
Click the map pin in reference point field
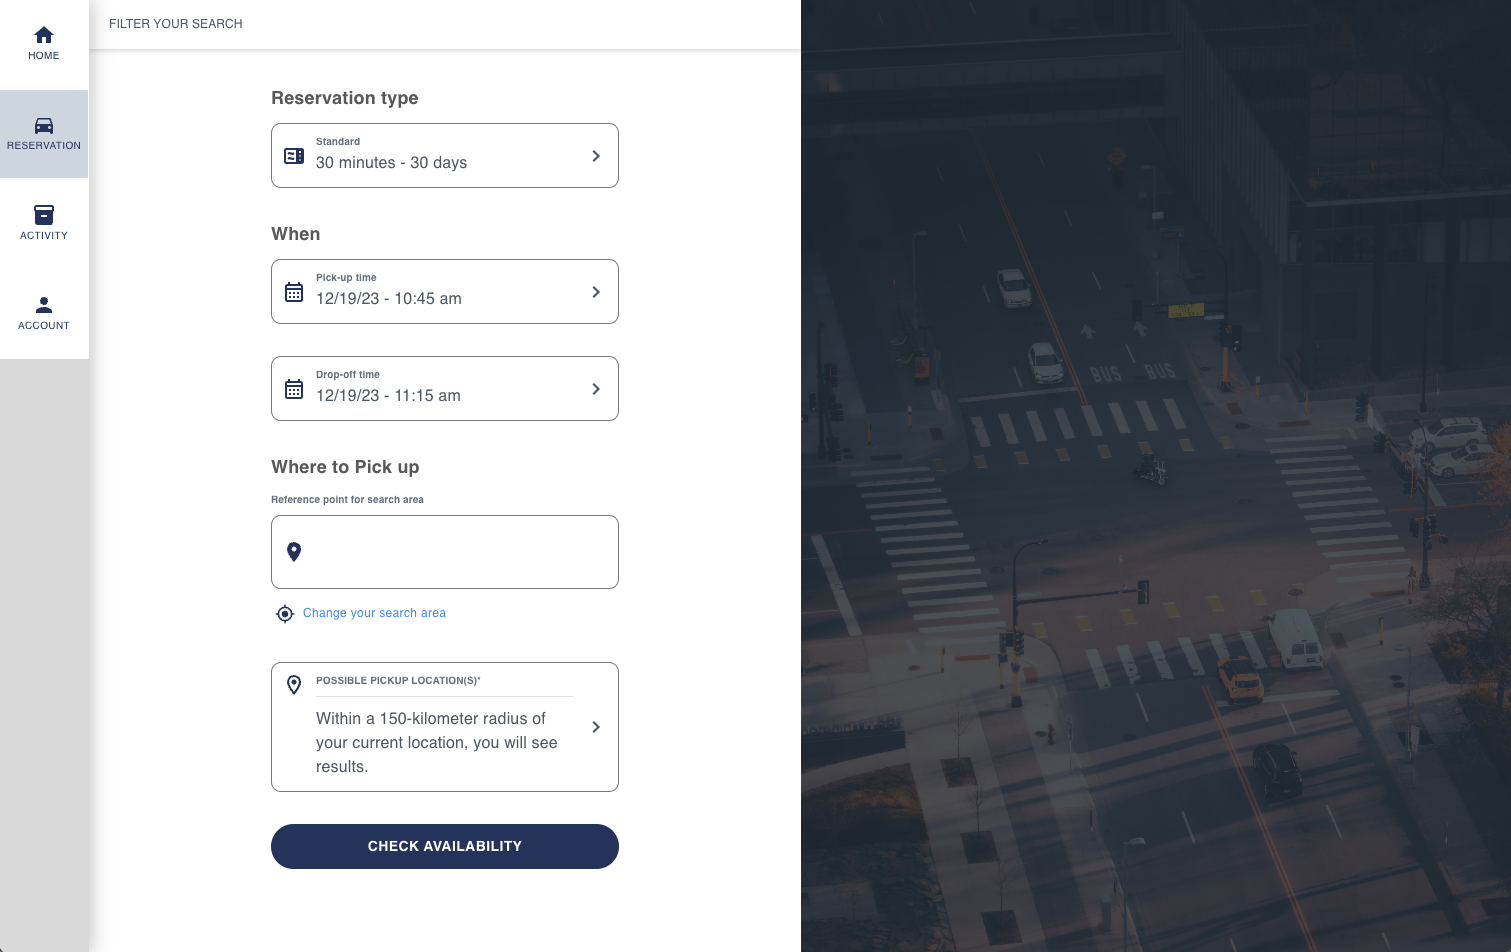[x=294, y=552]
